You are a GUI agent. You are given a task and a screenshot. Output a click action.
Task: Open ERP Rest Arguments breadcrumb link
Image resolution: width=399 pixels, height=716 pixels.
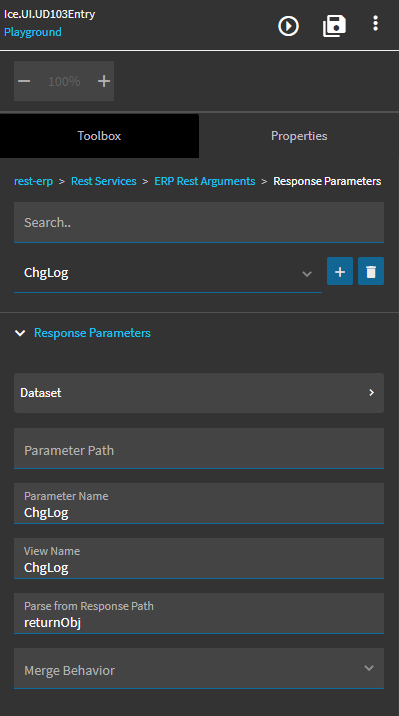[205, 181]
